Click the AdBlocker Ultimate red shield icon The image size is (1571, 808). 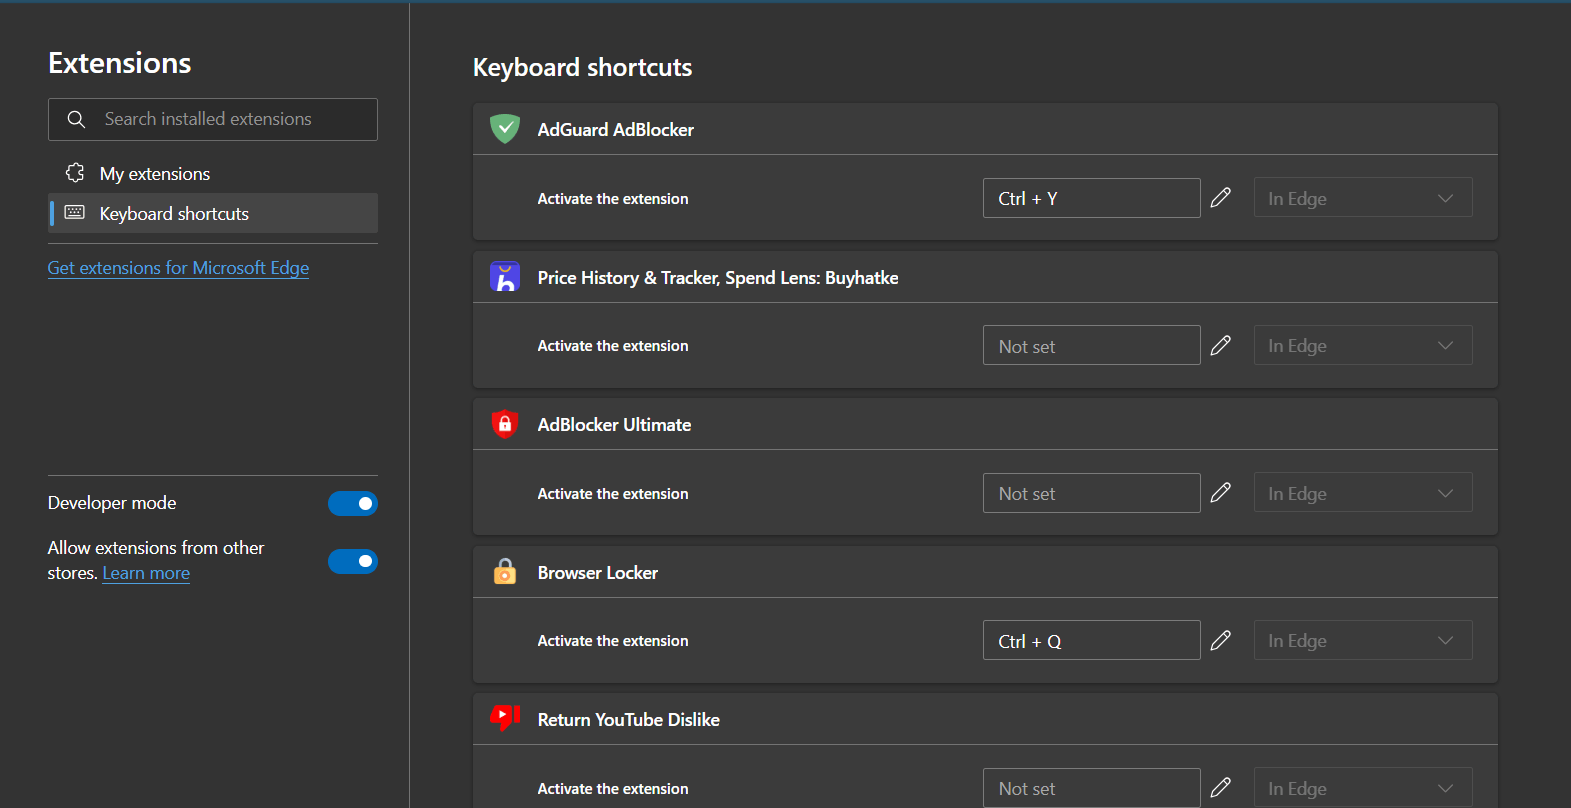[x=505, y=424]
